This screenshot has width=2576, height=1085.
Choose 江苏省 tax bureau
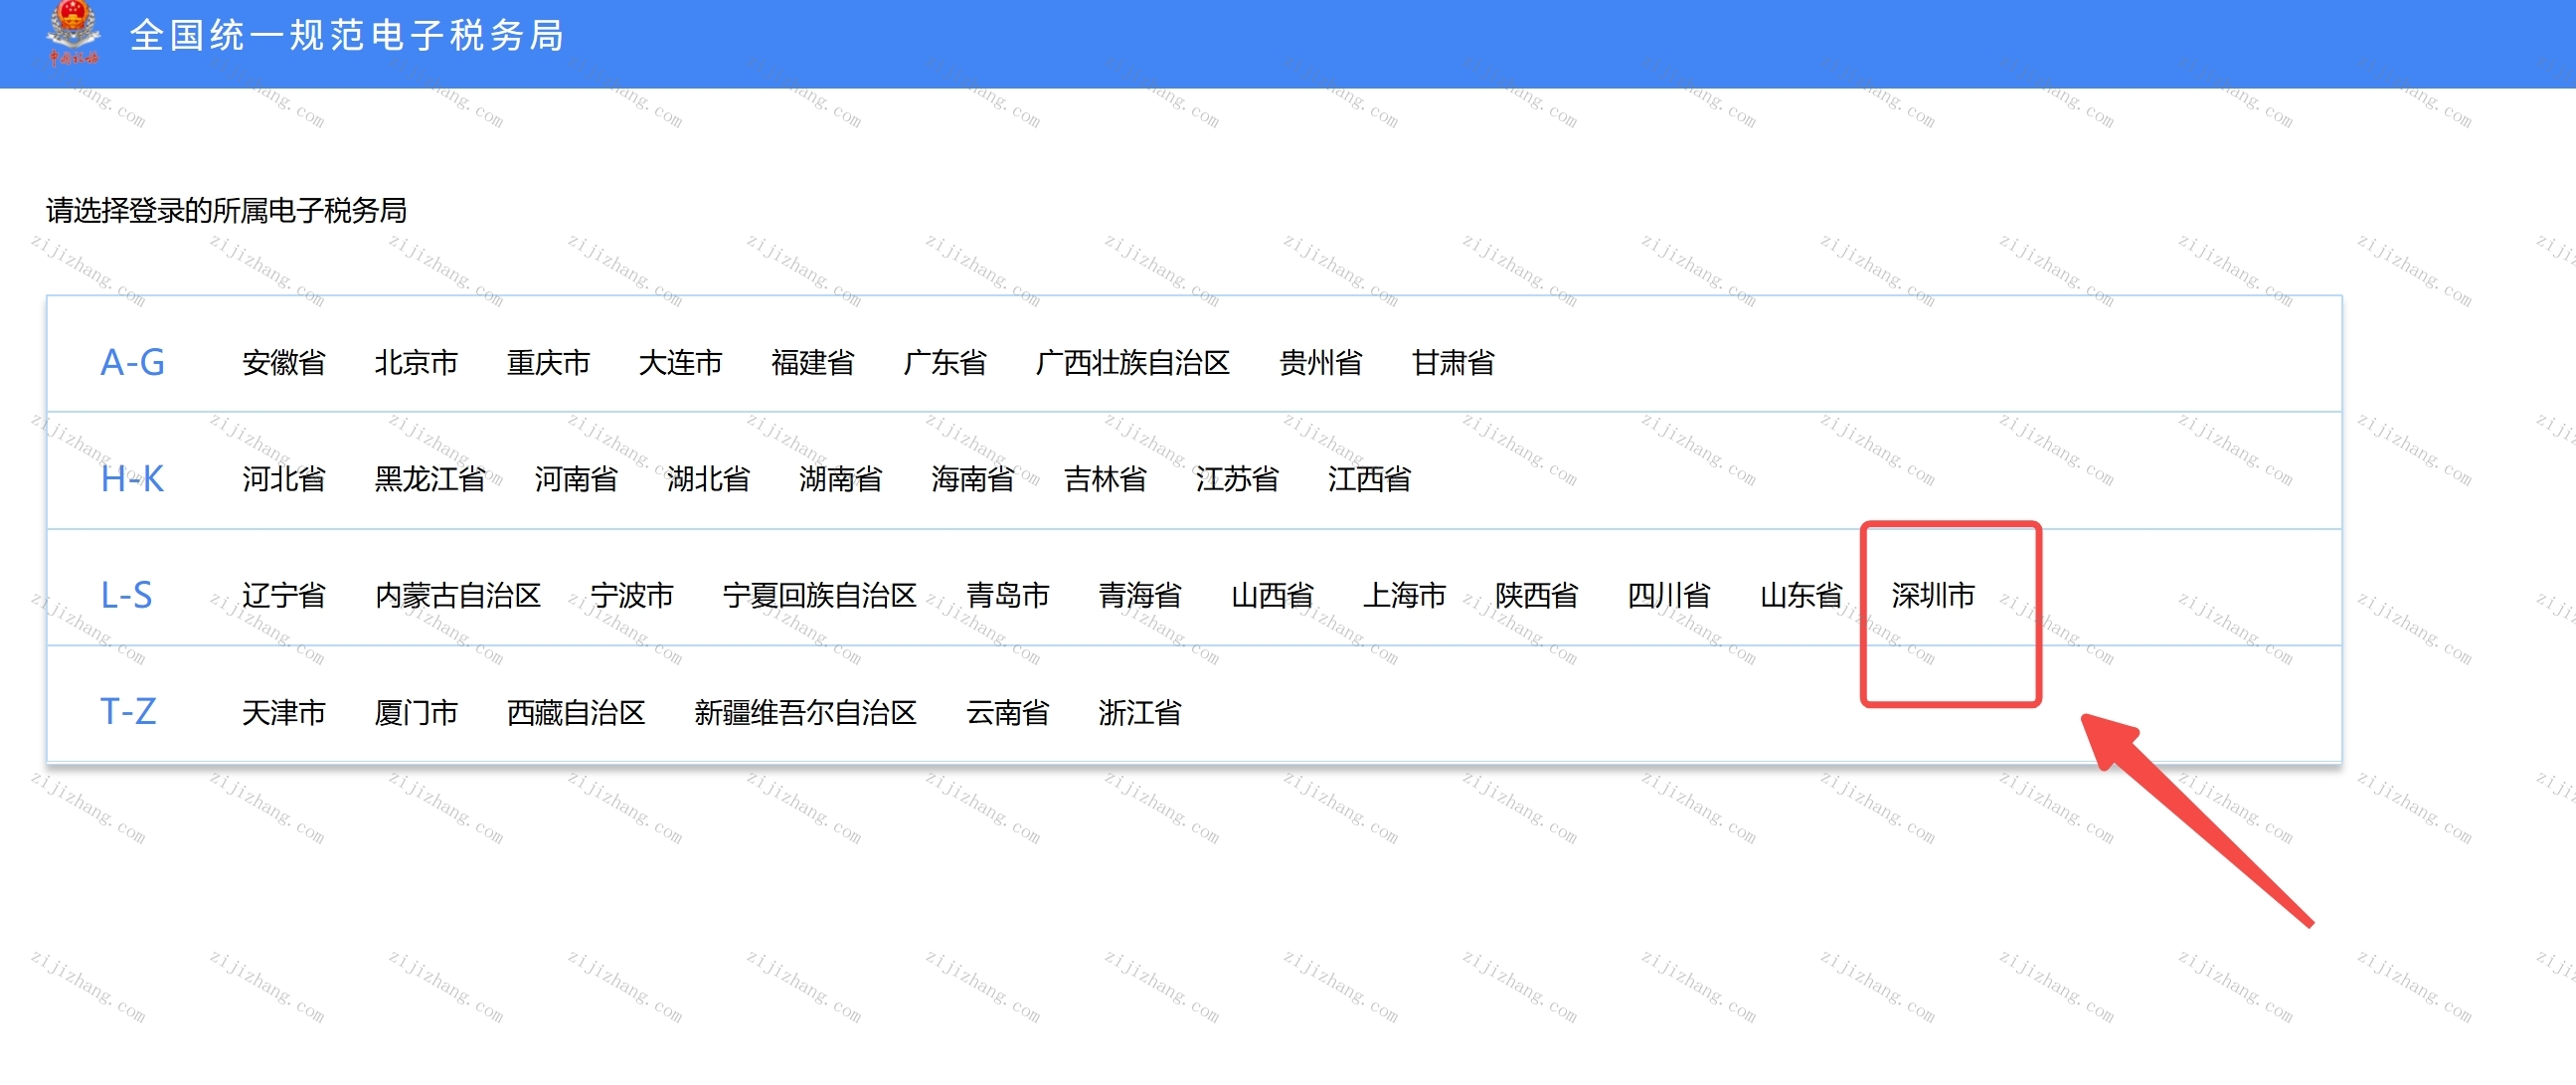[x=1237, y=479]
